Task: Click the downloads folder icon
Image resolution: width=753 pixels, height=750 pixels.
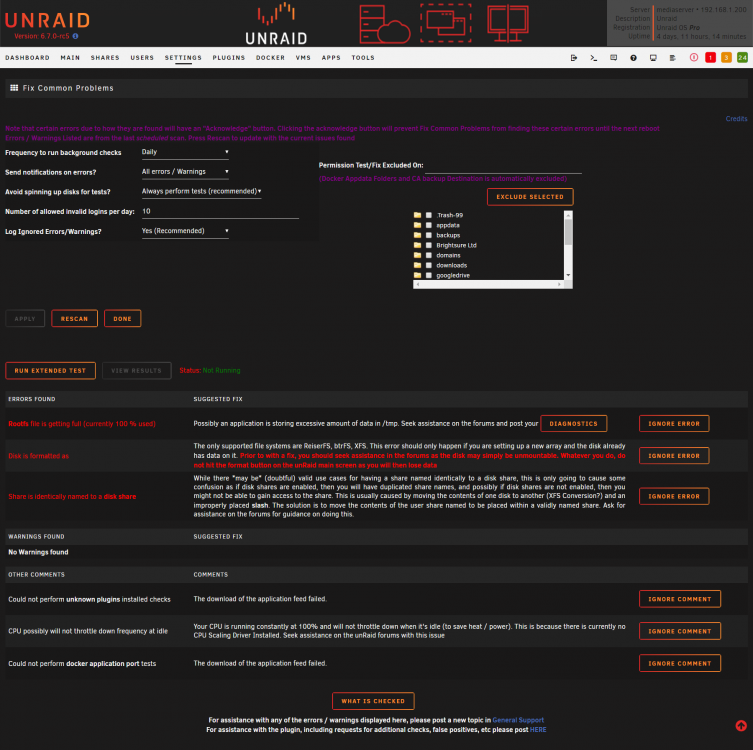Action: pos(417,265)
